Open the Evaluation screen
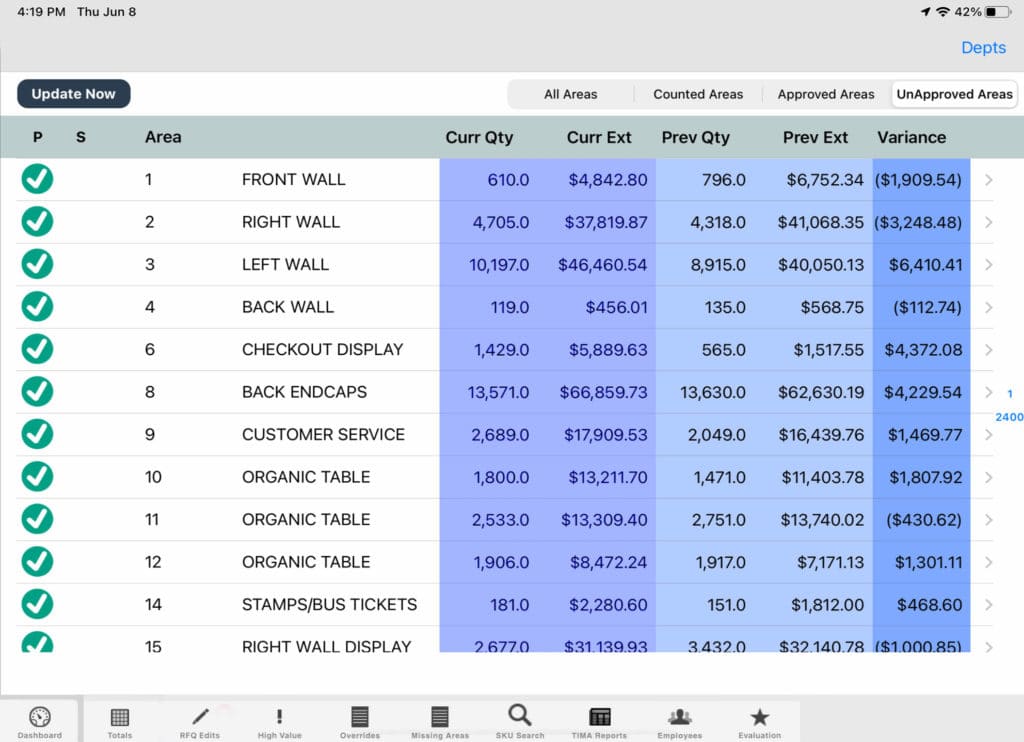Viewport: 1024px width, 742px height. (759, 720)
